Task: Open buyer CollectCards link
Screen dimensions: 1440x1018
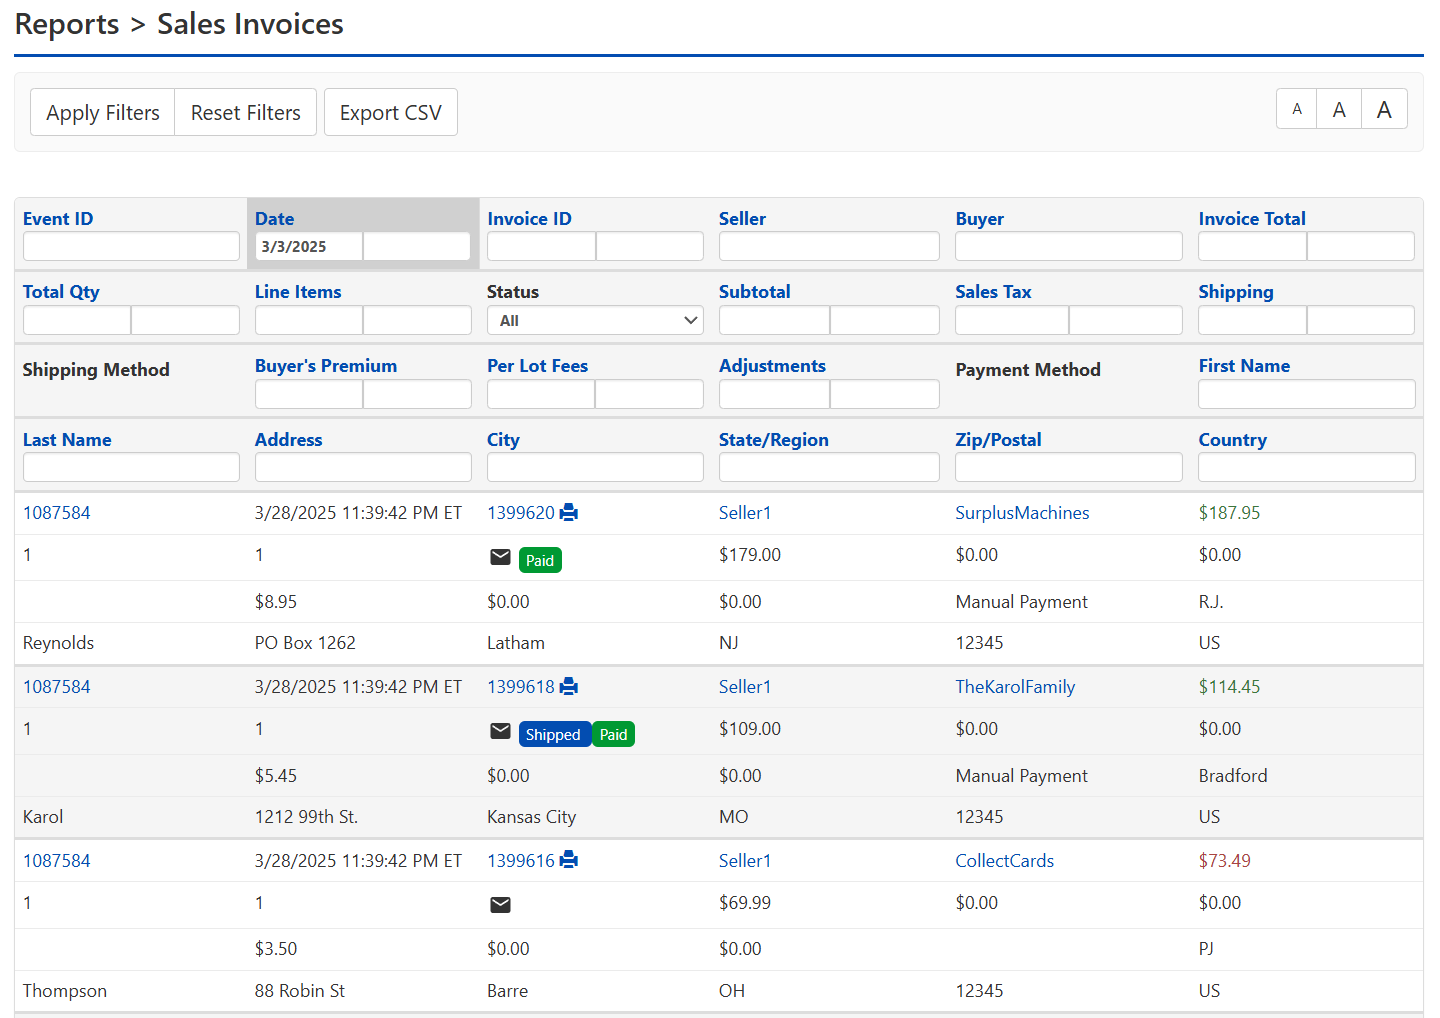Action: click(x=1005, y=861)
